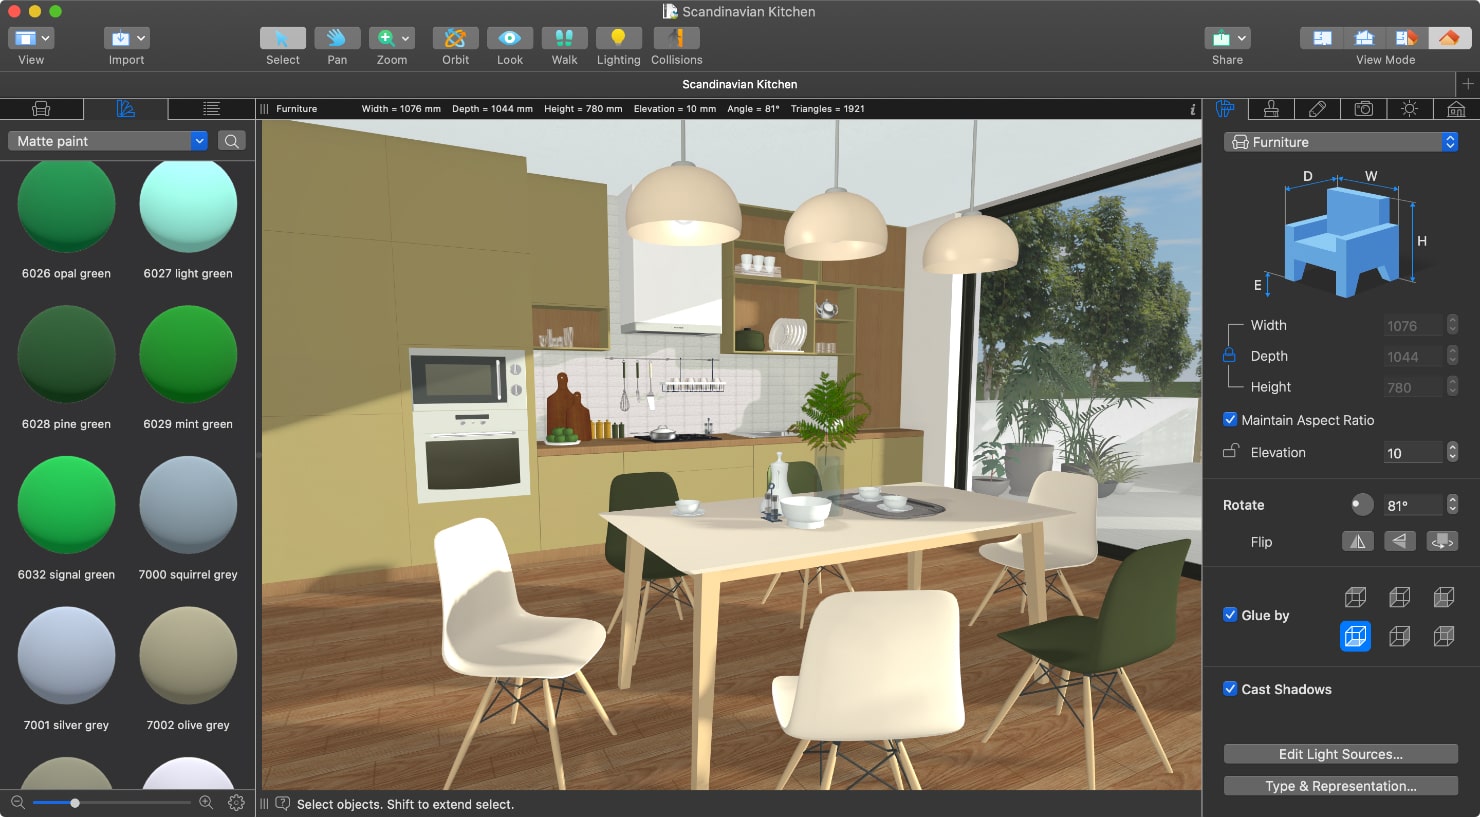The height and width of the screenshot is (818, 1480).
Task: Open the furniture library tab with armchair icon
Action: [x=41, y=108]
